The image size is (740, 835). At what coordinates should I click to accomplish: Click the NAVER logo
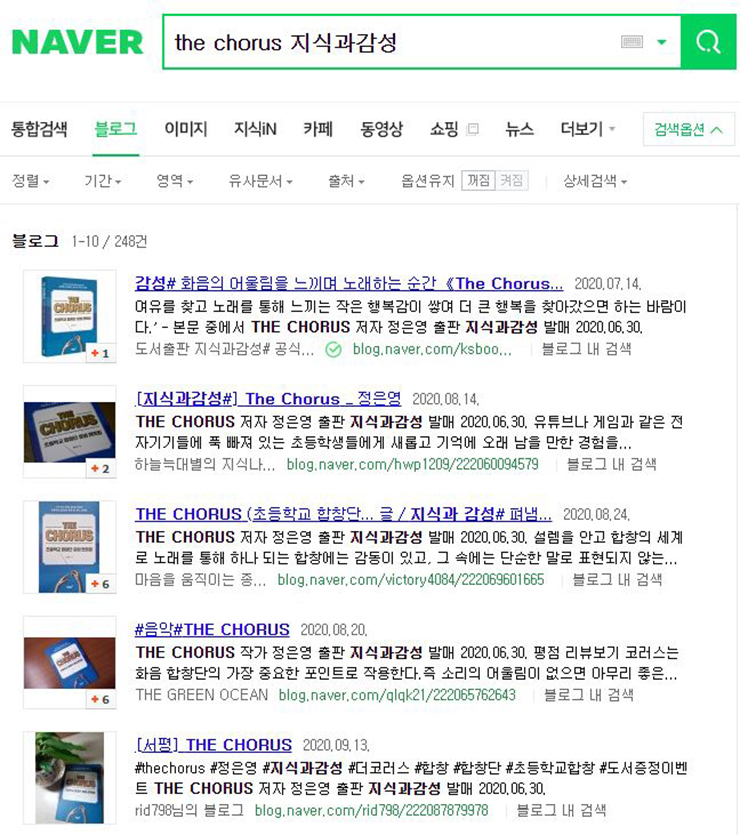point(78,42)
